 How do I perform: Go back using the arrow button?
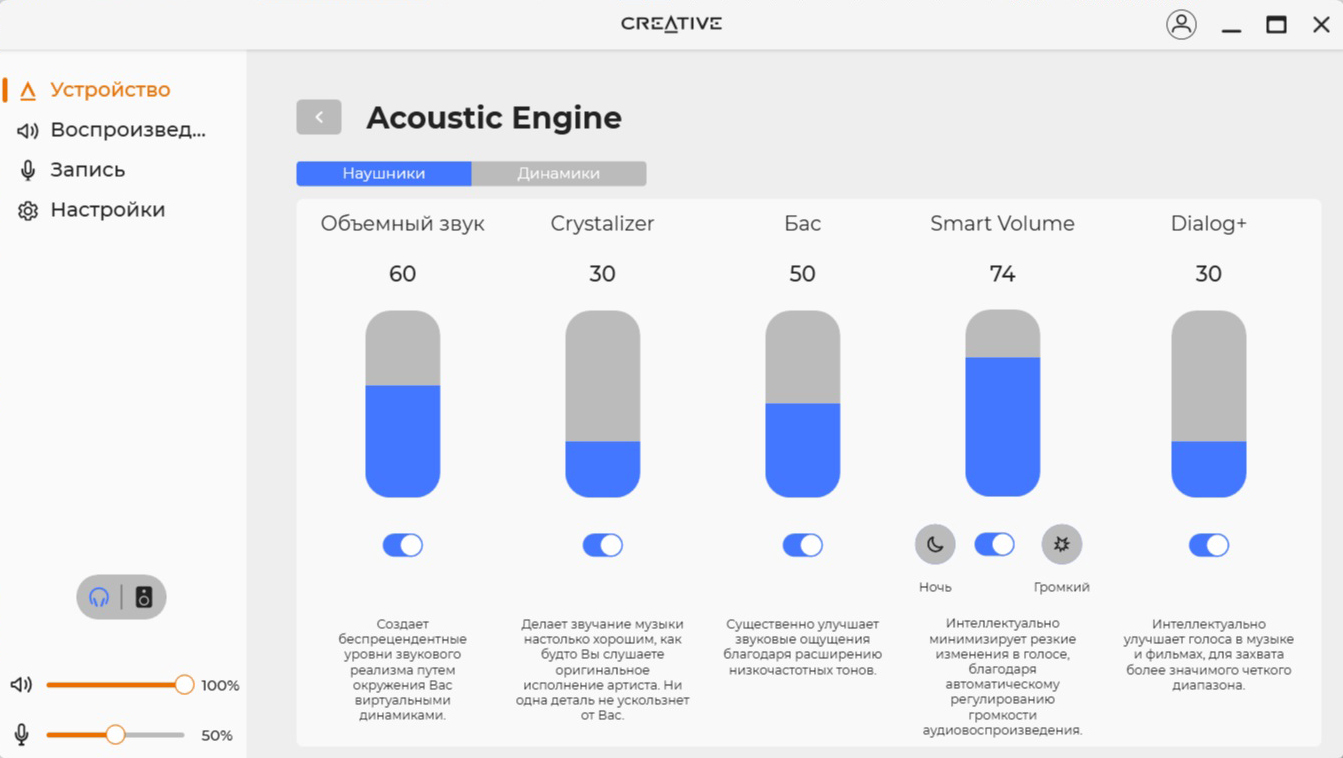319,117
